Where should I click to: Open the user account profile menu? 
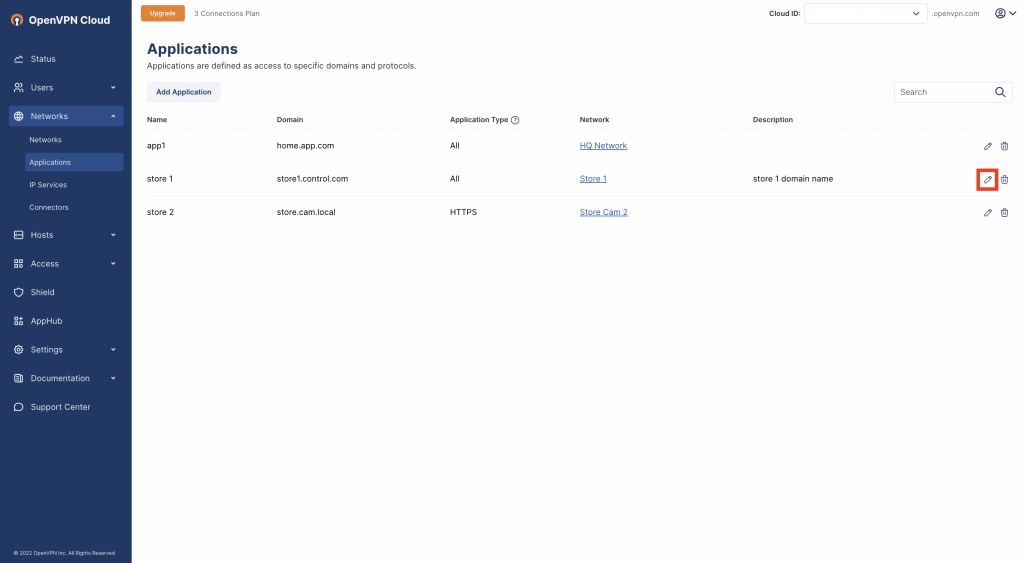click(1005, 13)
